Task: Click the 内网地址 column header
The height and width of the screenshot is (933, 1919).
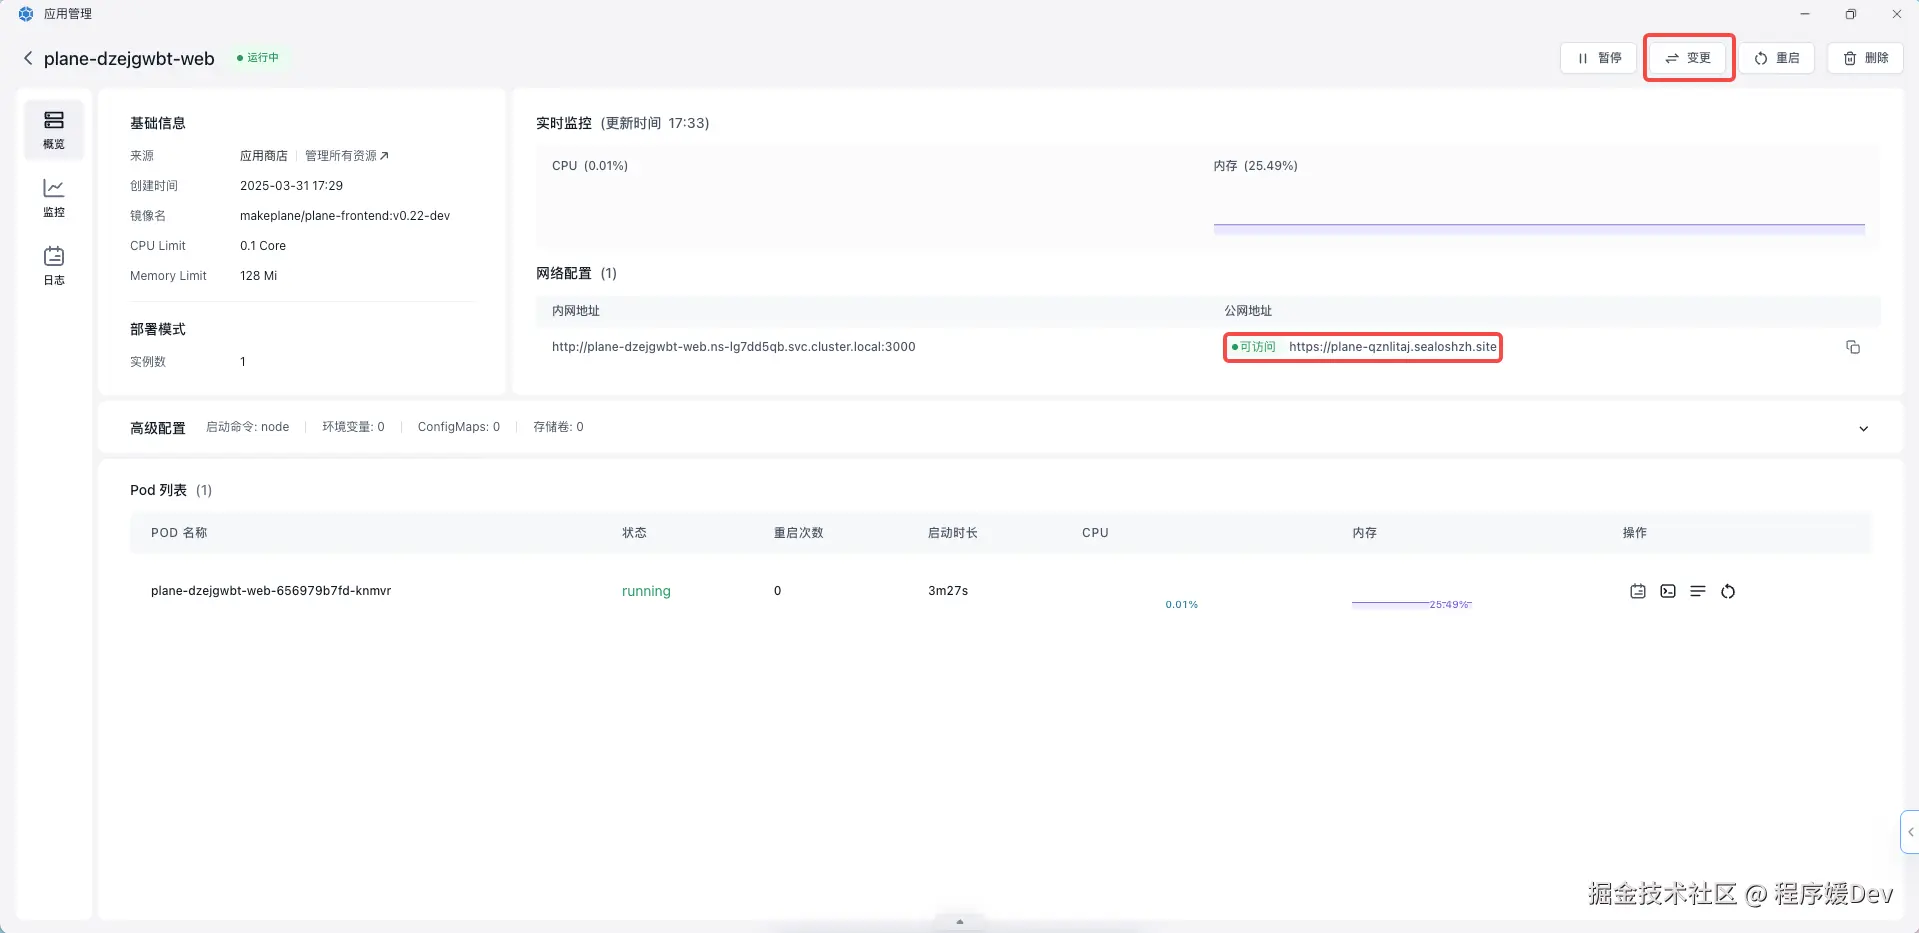Action: [576, 311]
